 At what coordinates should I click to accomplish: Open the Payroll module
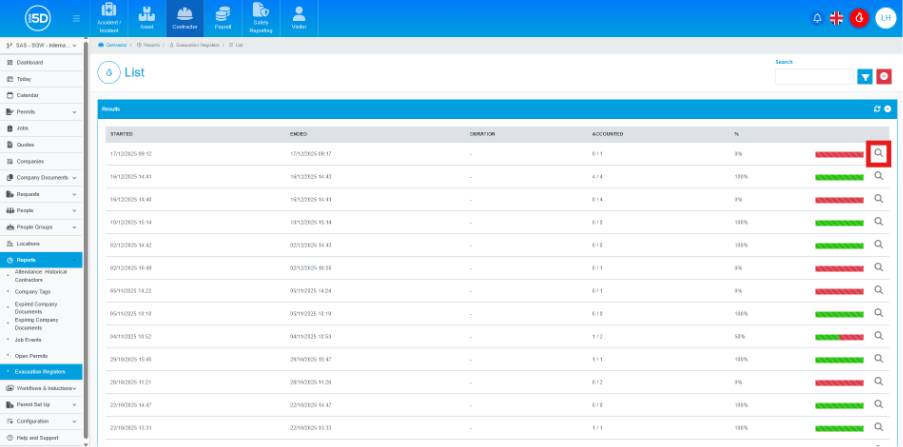[223, 17]
